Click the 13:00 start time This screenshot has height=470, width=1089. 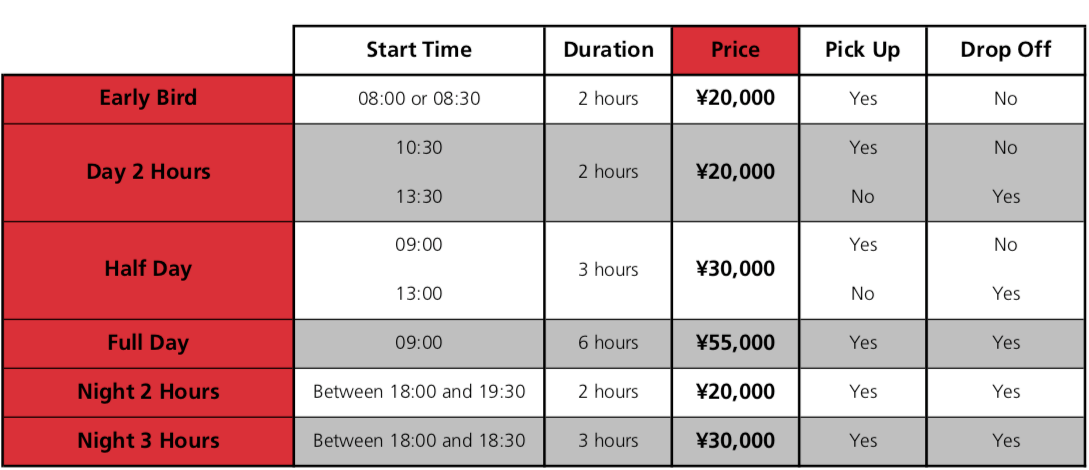(x=419, y=294)
